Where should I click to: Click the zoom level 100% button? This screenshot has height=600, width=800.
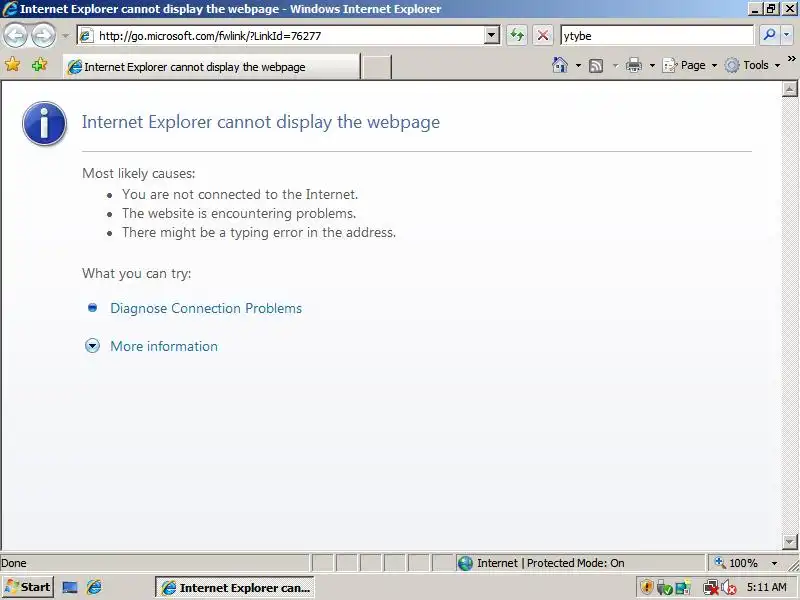(736, 563)
